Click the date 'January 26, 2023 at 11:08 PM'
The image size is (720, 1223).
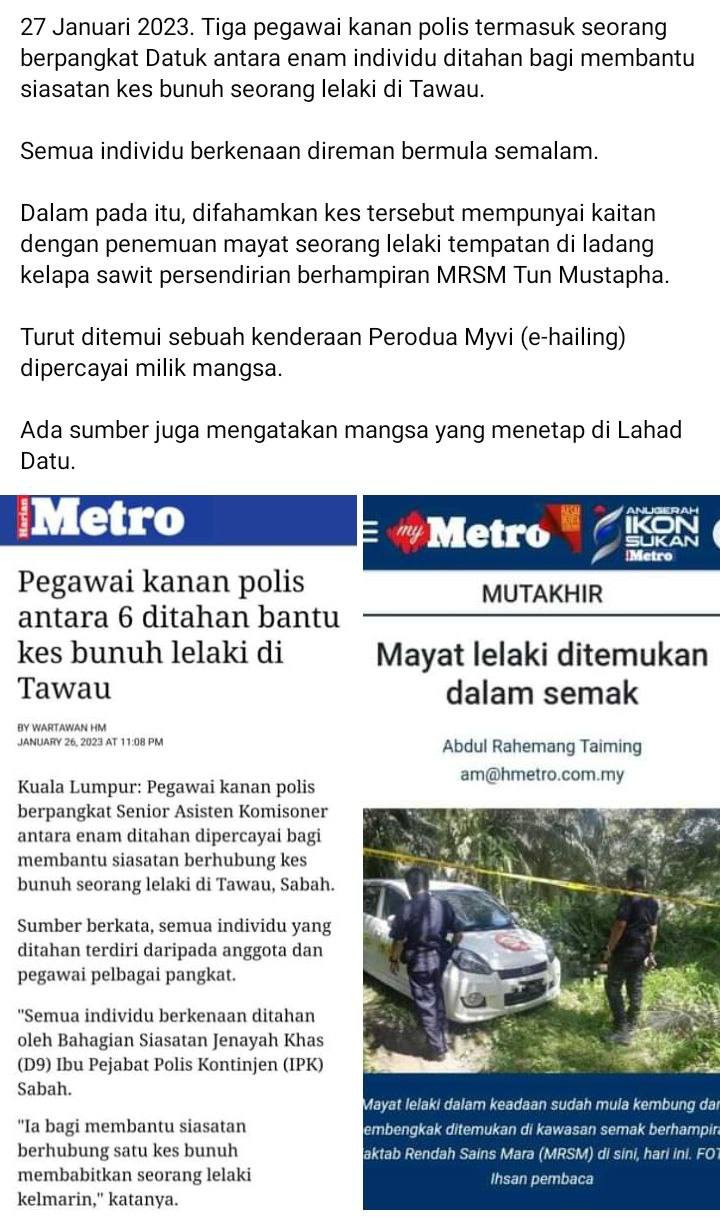coord(91,743)
